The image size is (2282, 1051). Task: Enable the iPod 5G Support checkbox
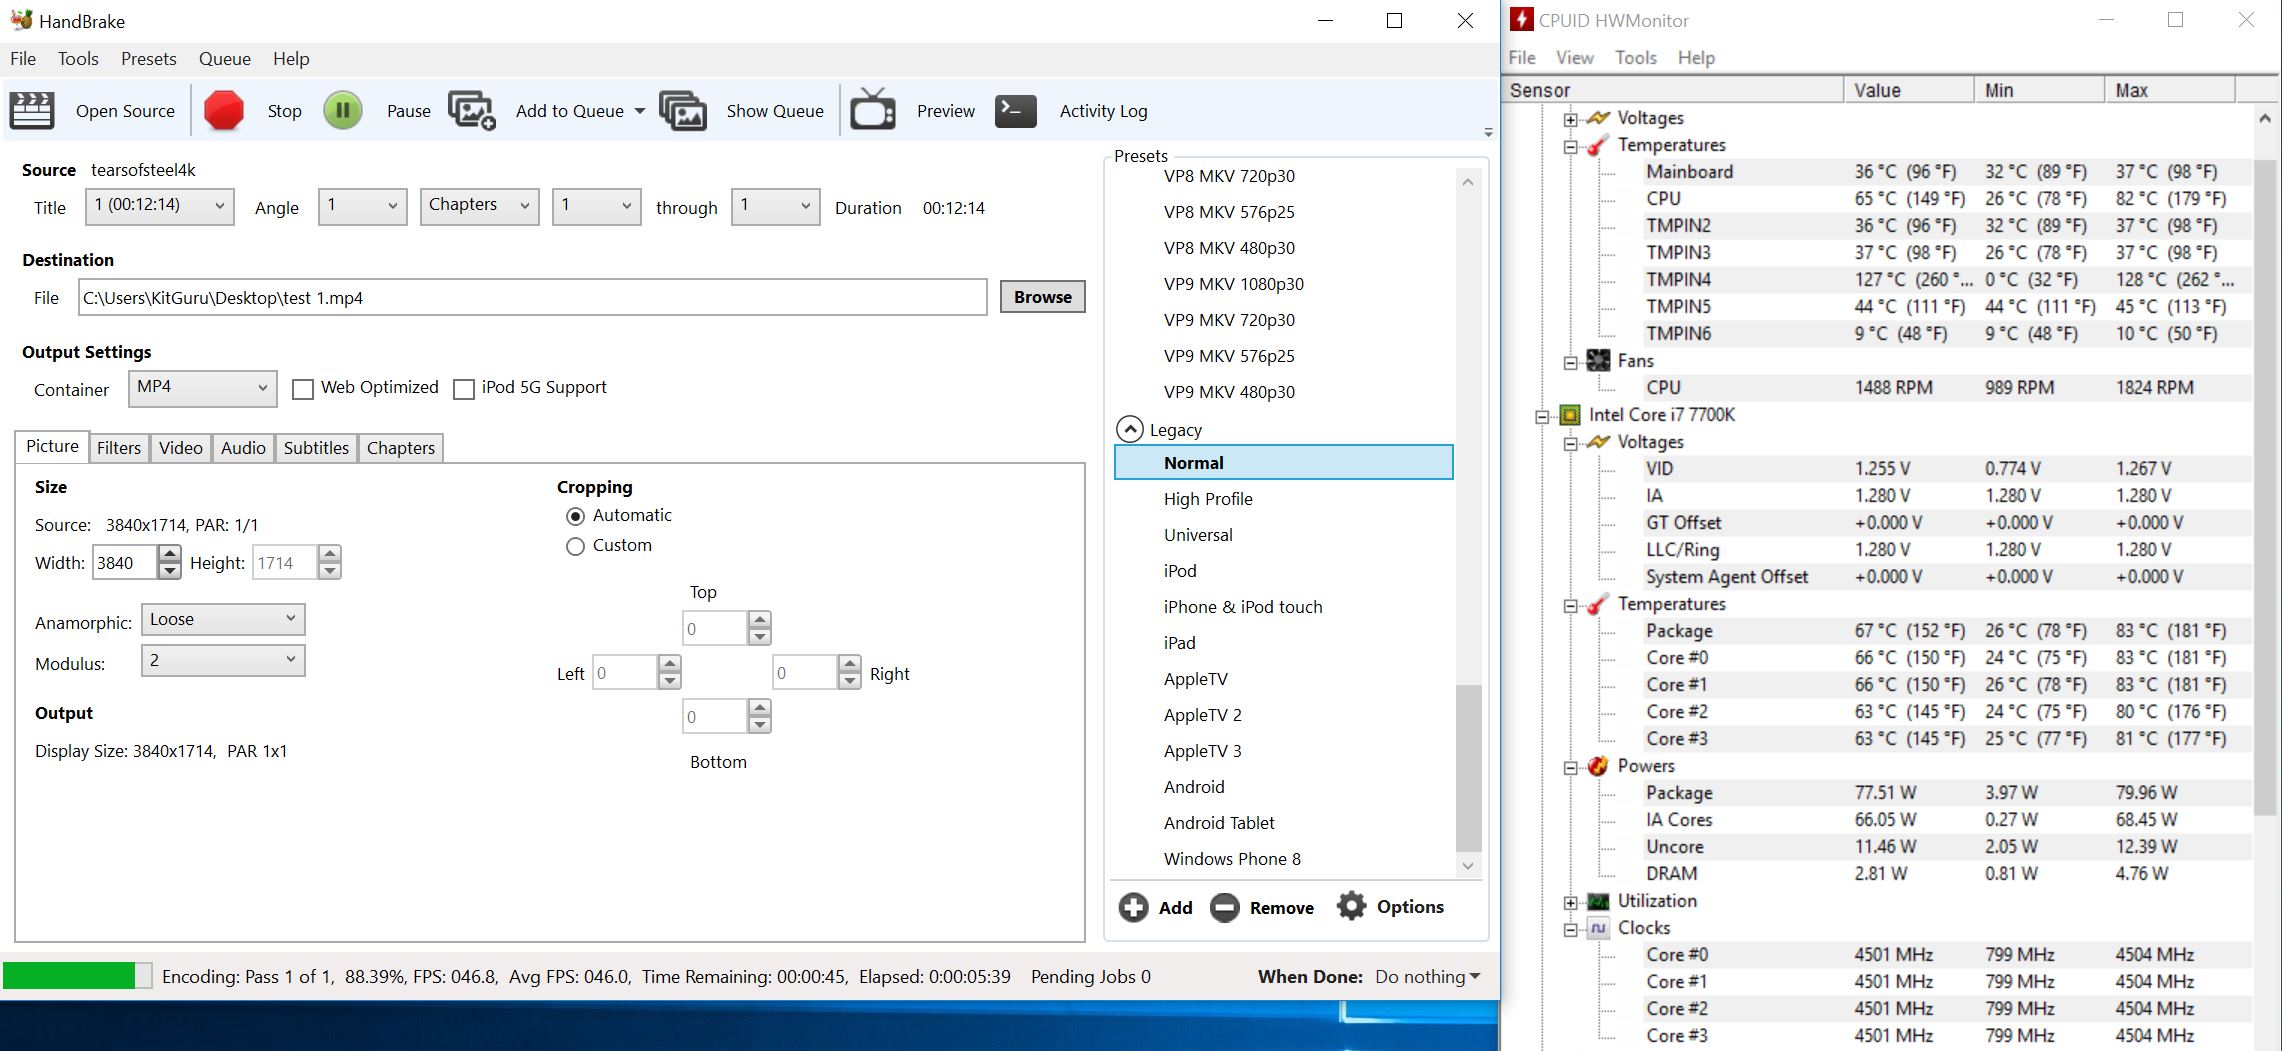[464, 389]
